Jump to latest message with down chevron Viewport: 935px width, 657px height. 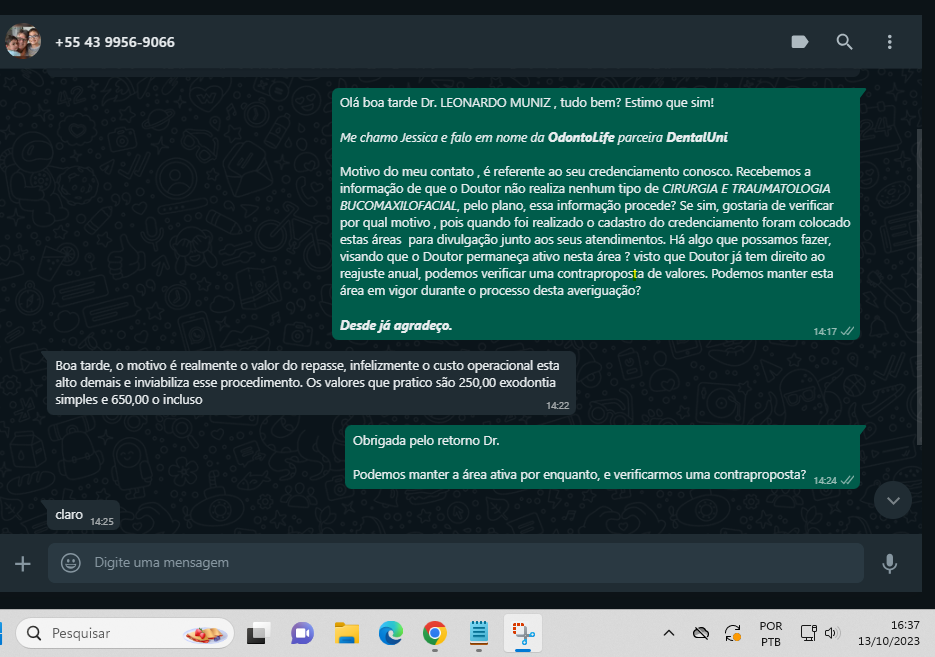(893, 500)
